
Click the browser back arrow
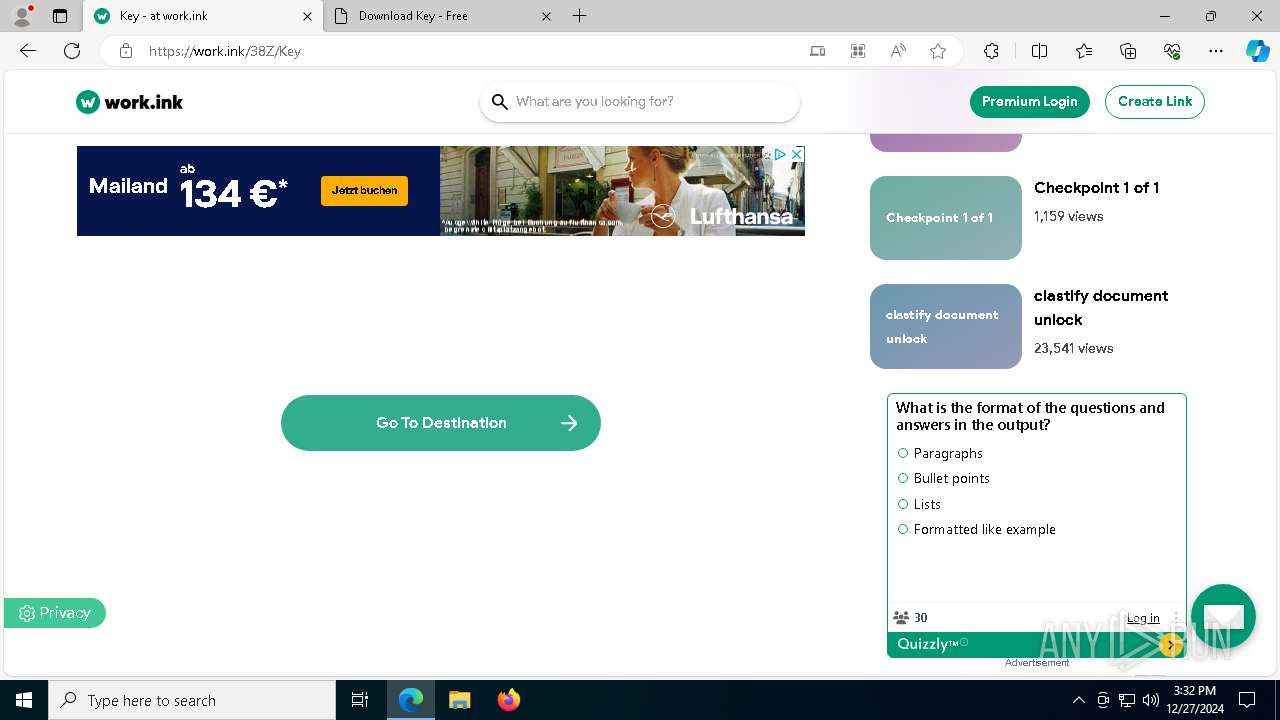(x=28, y=51)
